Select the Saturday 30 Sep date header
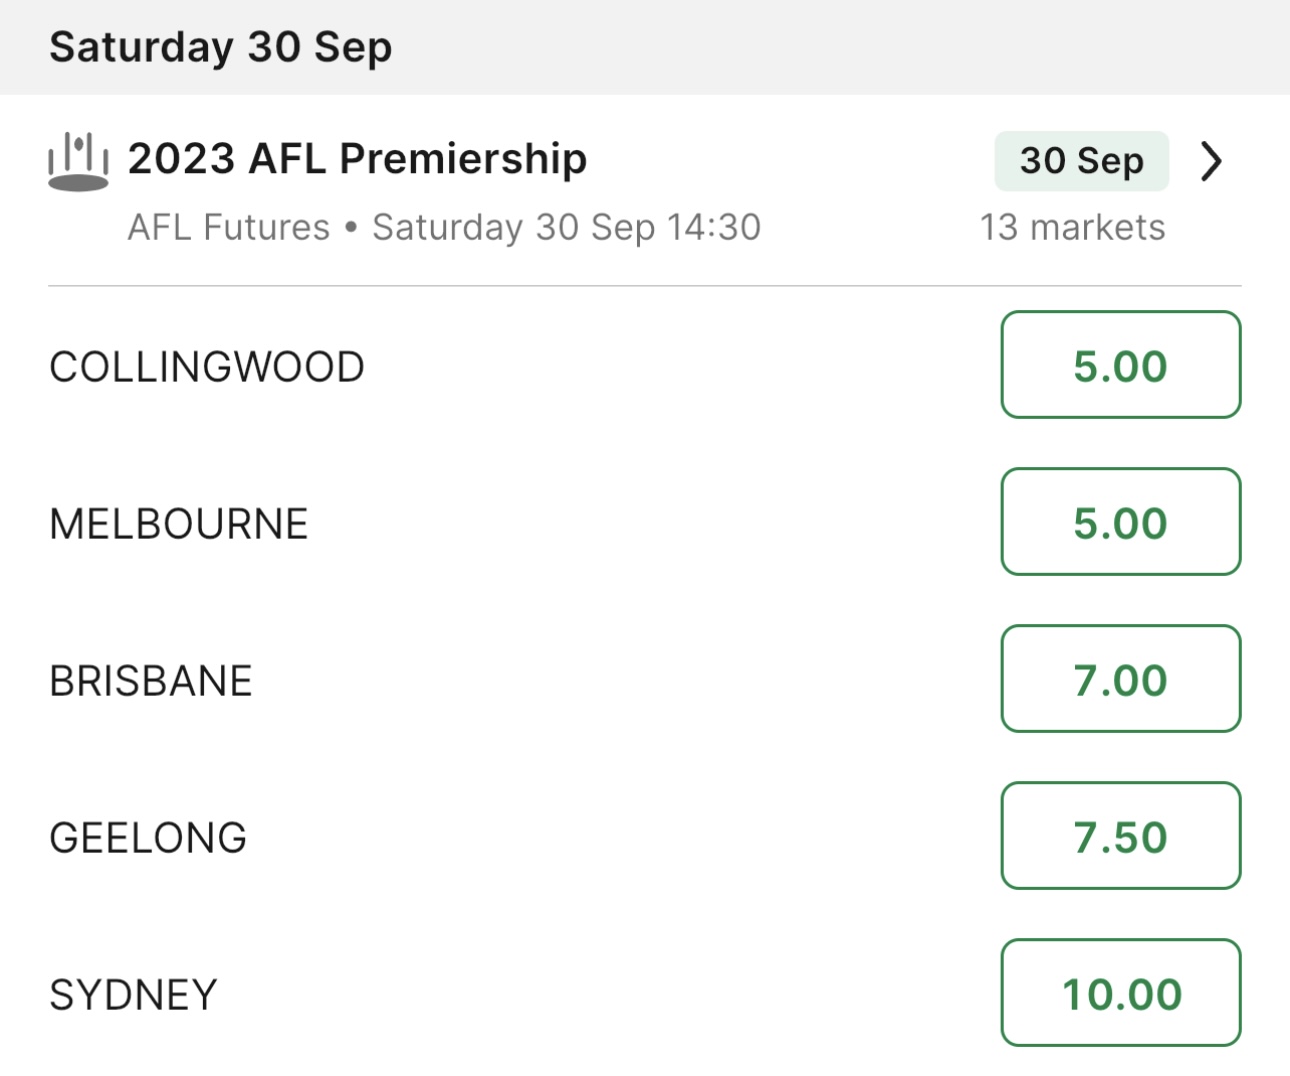The height and width of the screenshot is (1076, 1290). [x=220, y=47]
